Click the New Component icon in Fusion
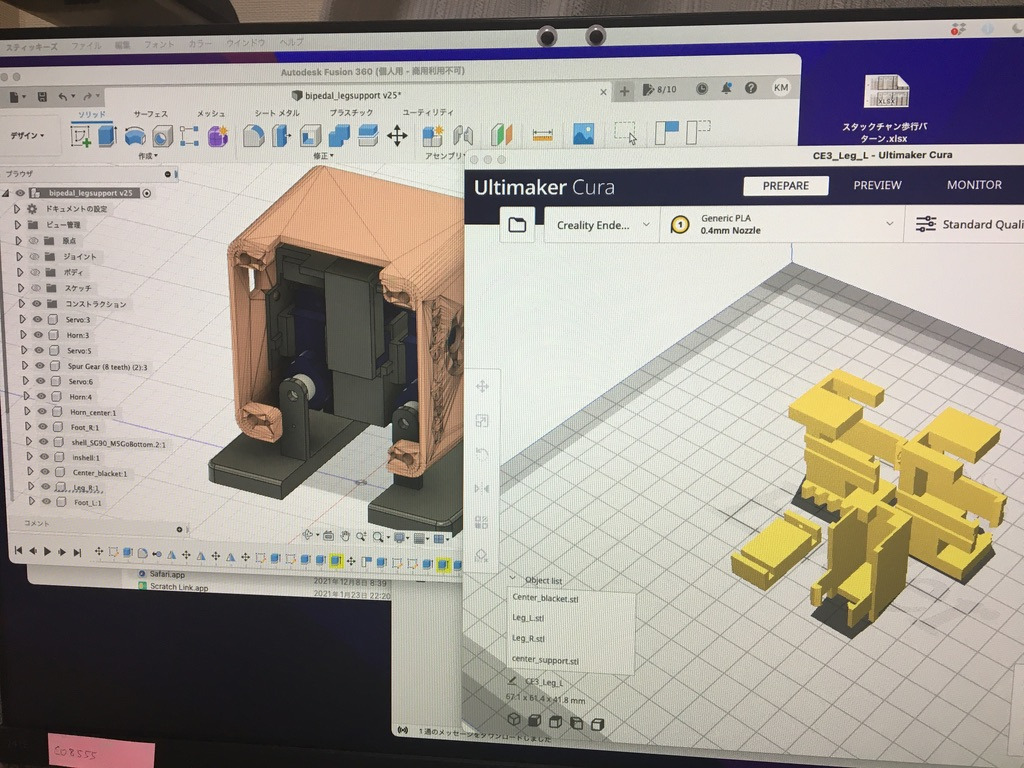This screenshot has width=1024, height=768. [x=432, y=136]
